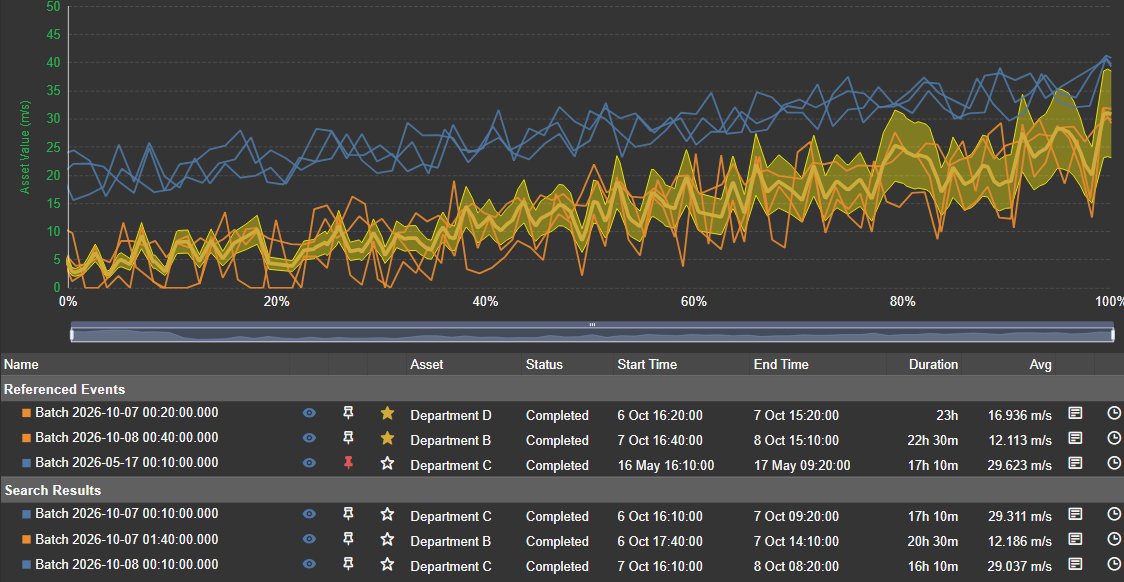Sort by Duration column header
Viewport: 1124px width, 582px height.
933,364
